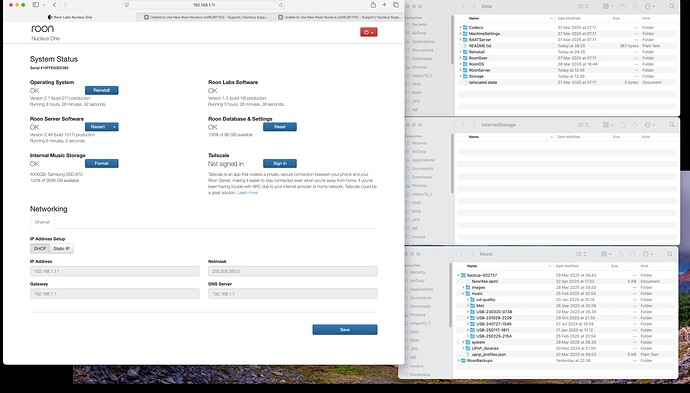Viewport: 690px width, 393px height.
Task: Click the IP Address field
Action: pyautogui.click(x=114, y=271)
